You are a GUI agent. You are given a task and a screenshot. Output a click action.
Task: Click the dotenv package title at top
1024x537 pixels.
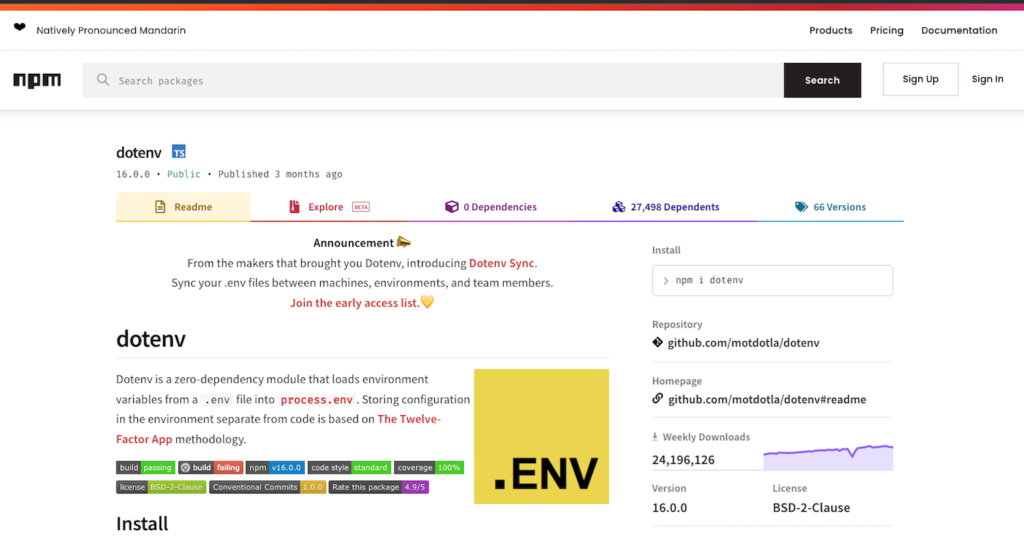tap(138, 152)
